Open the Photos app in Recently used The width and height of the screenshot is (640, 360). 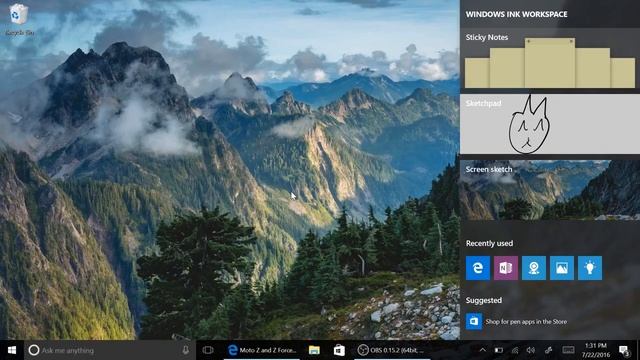562,268
